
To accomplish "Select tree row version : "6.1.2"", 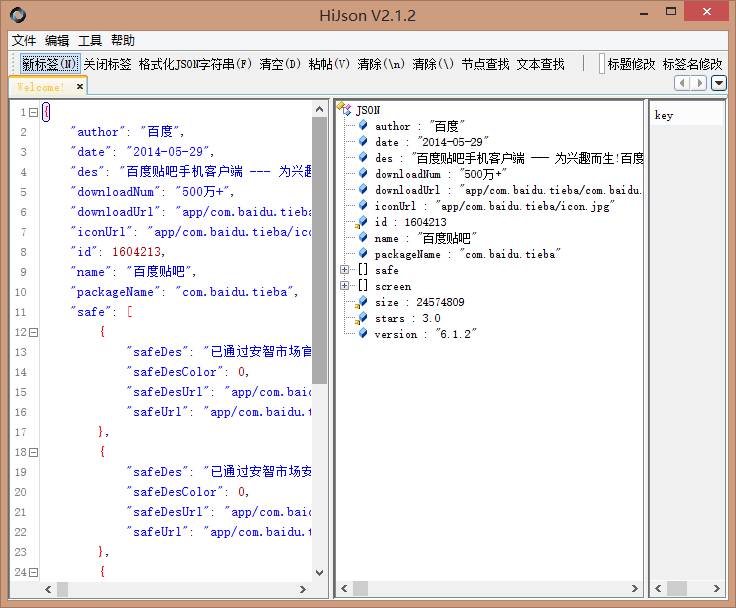I will coord(426,334).
